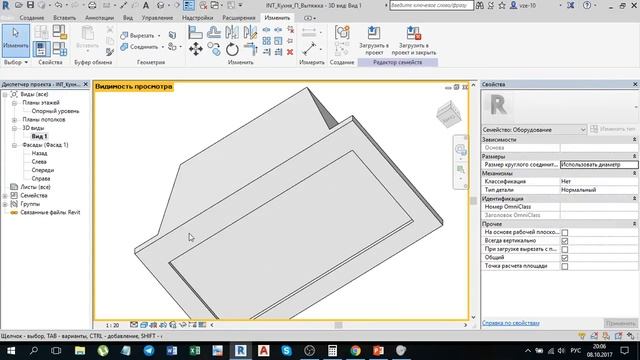Close the Project Browser panel
The width and height of the screenshot is (640, 360).
[x=86, y=84]
